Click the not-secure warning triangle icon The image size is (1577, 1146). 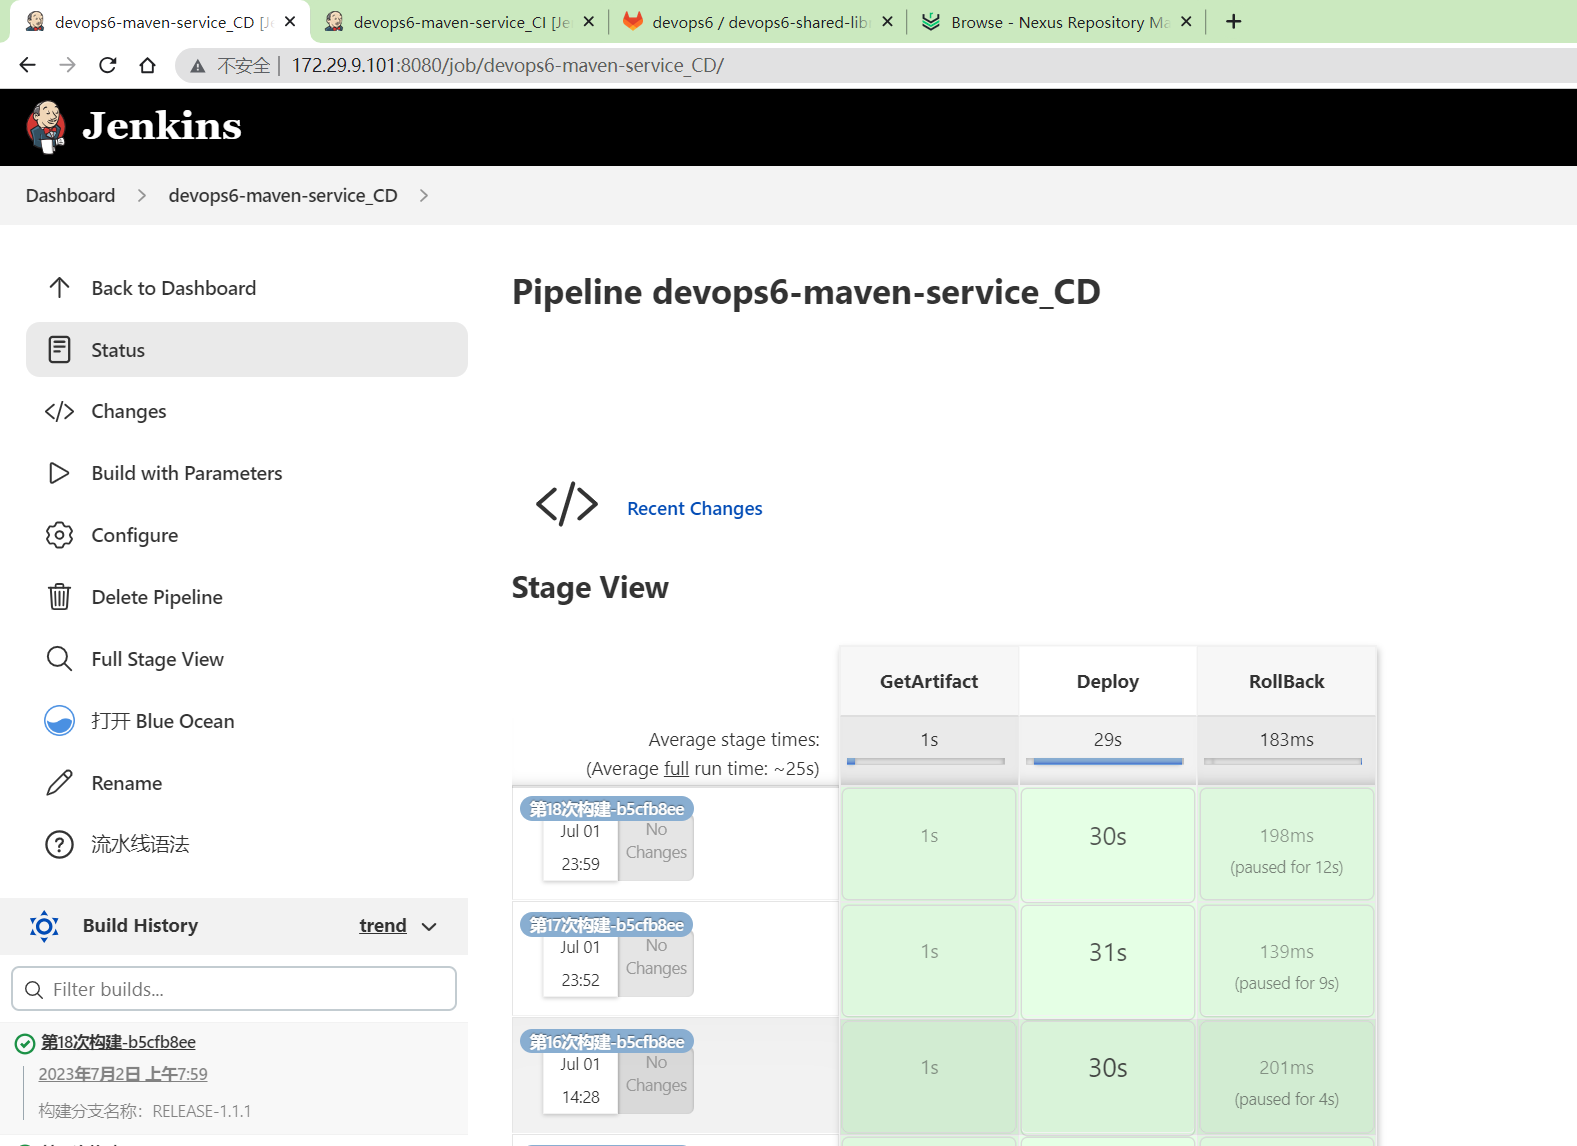[198, 66]
